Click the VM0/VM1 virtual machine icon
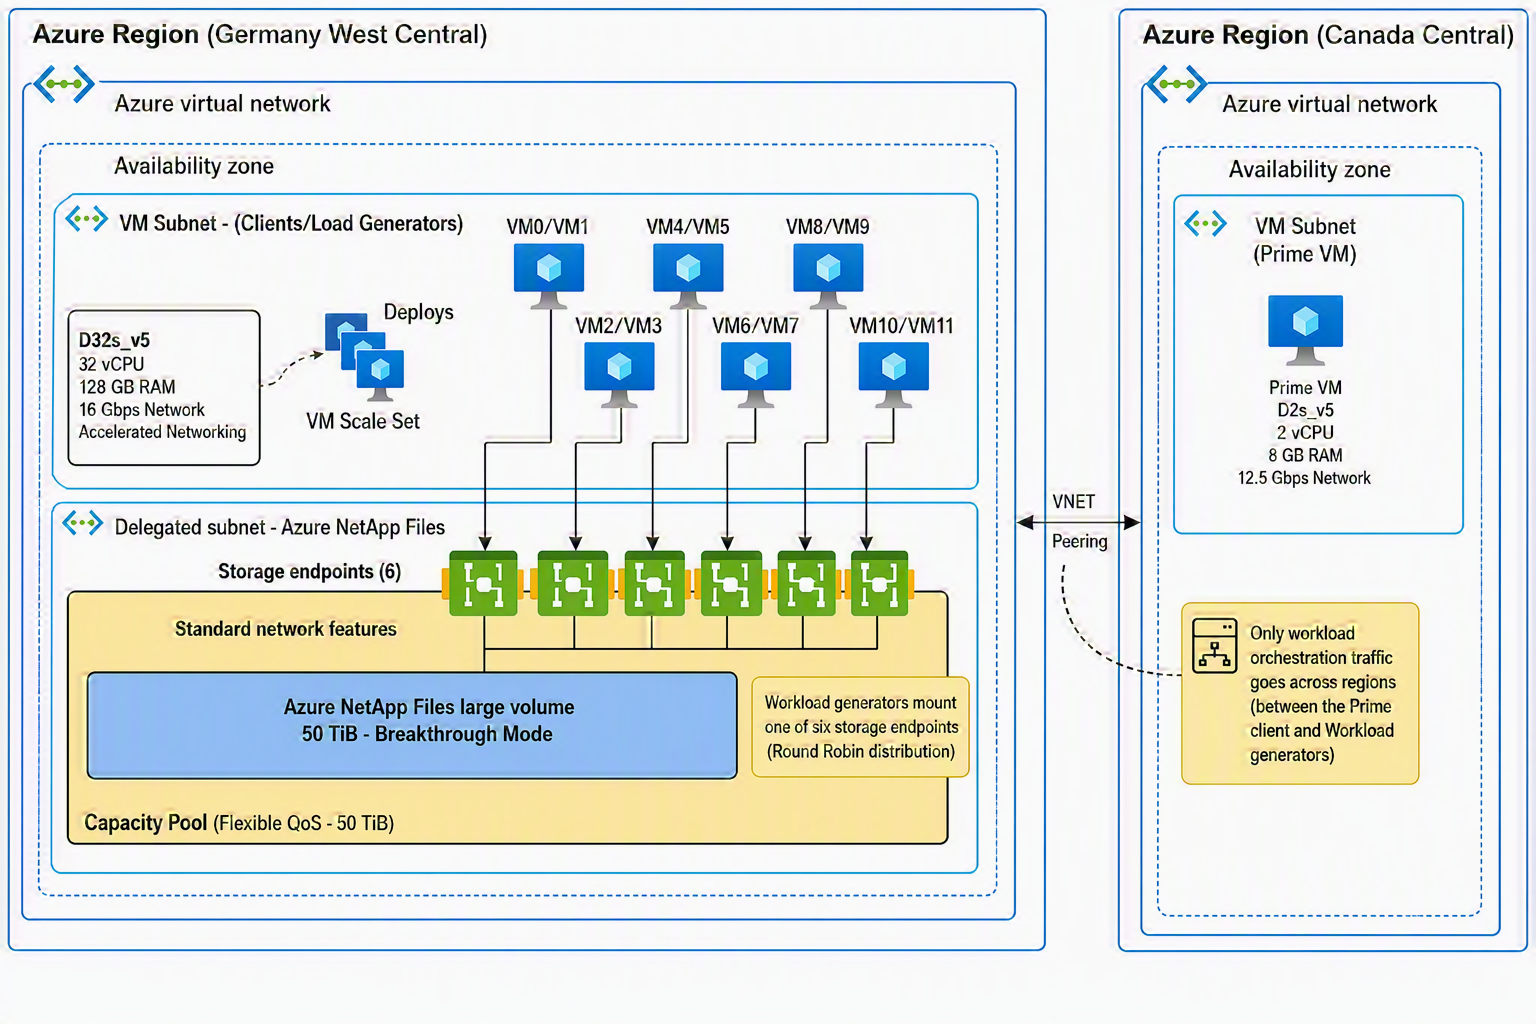Screen dimensions: 1536x1024 tap(548, 276)
